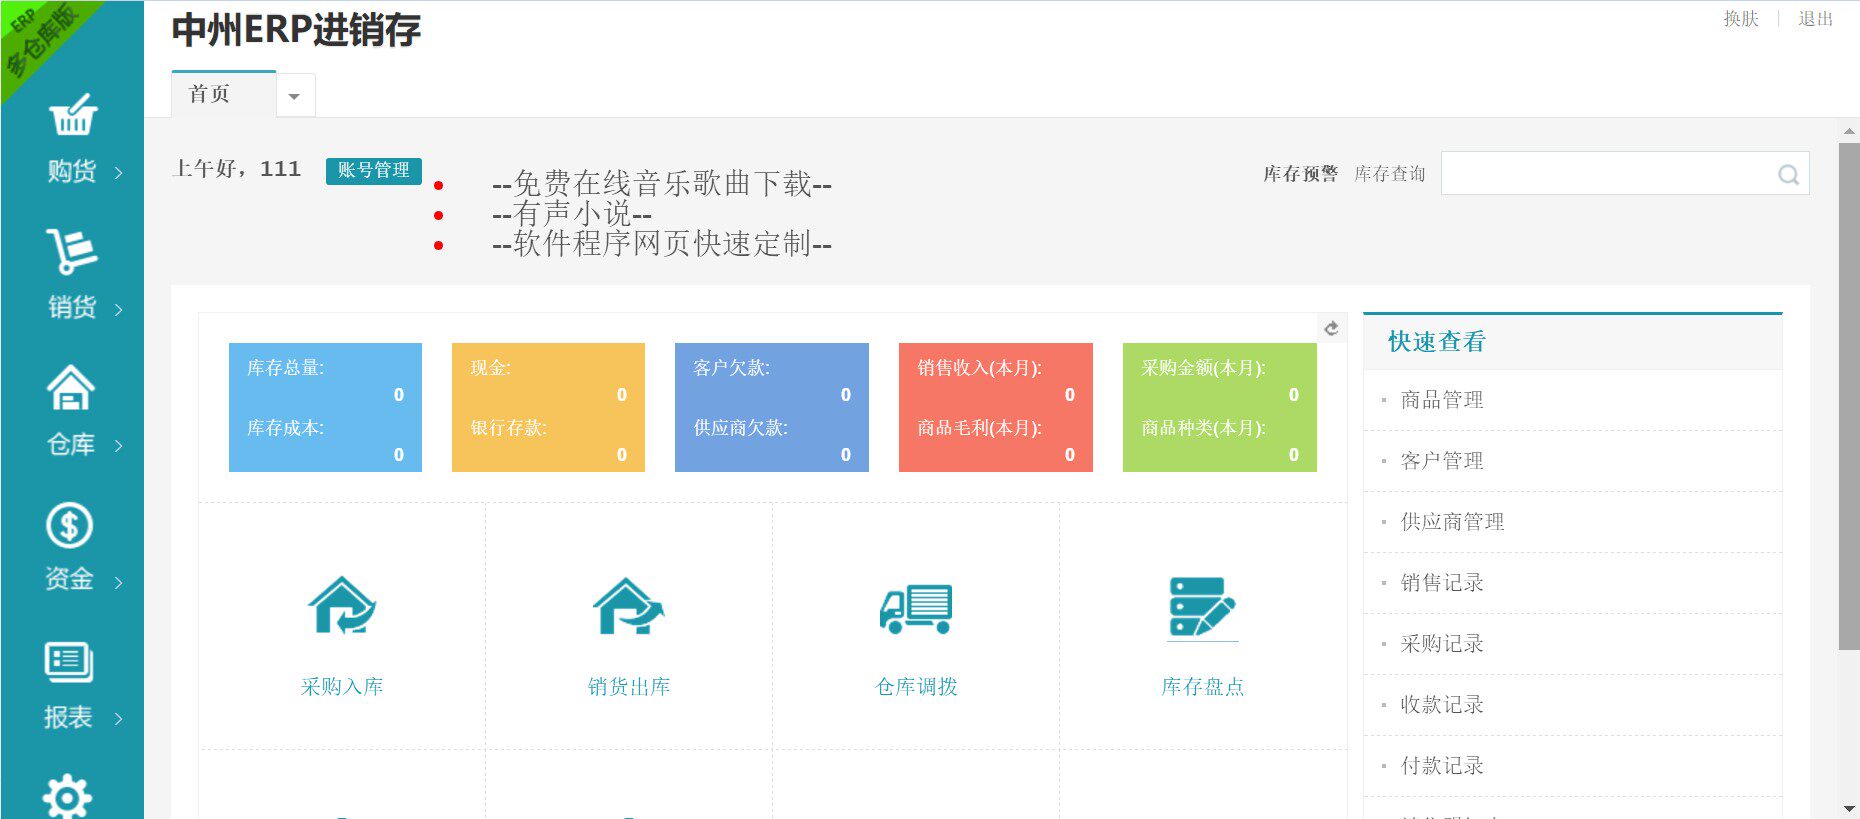The width and height of the screenshot is (1860, 819).
Task: Click the 退出 logout link
Action: (1815, 19)
